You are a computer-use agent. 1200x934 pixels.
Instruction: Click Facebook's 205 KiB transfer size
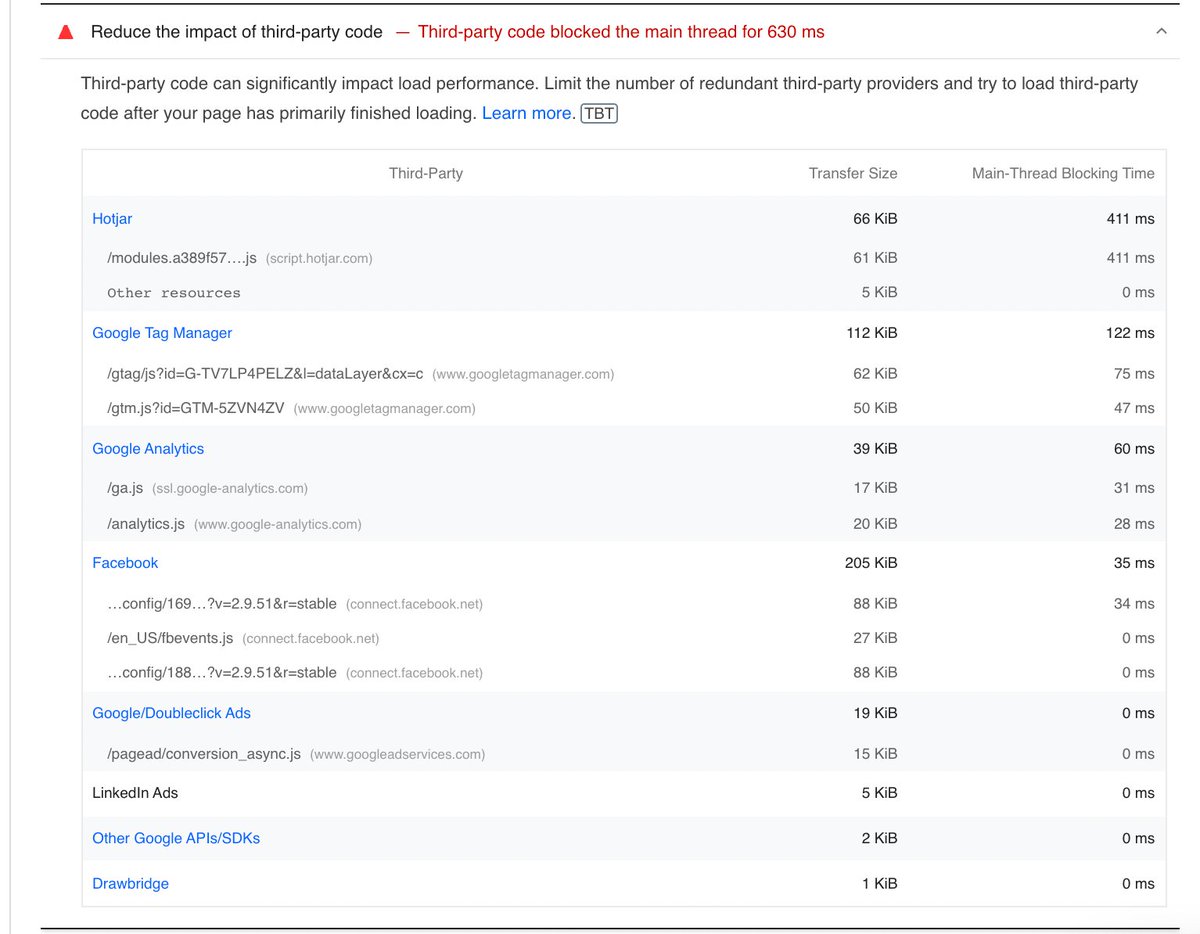pos(871,563)
